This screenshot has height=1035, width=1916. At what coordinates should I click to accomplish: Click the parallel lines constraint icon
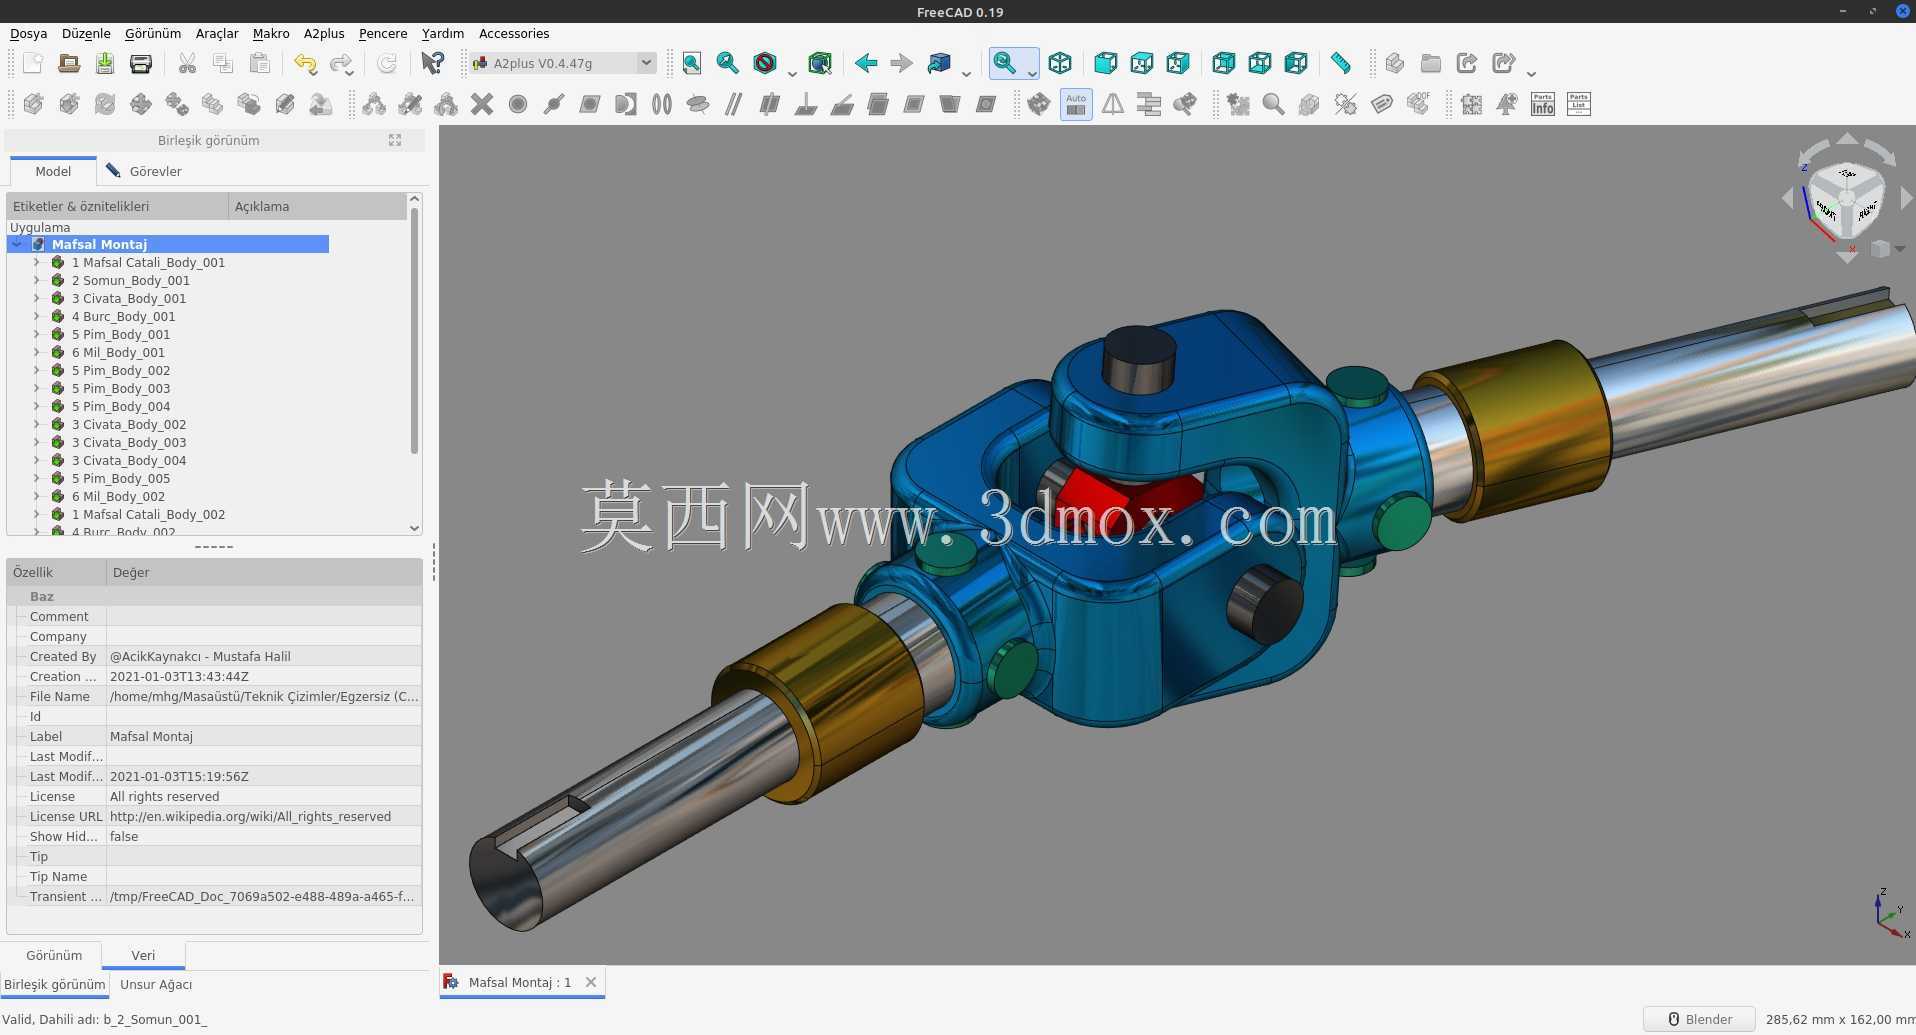734,104
